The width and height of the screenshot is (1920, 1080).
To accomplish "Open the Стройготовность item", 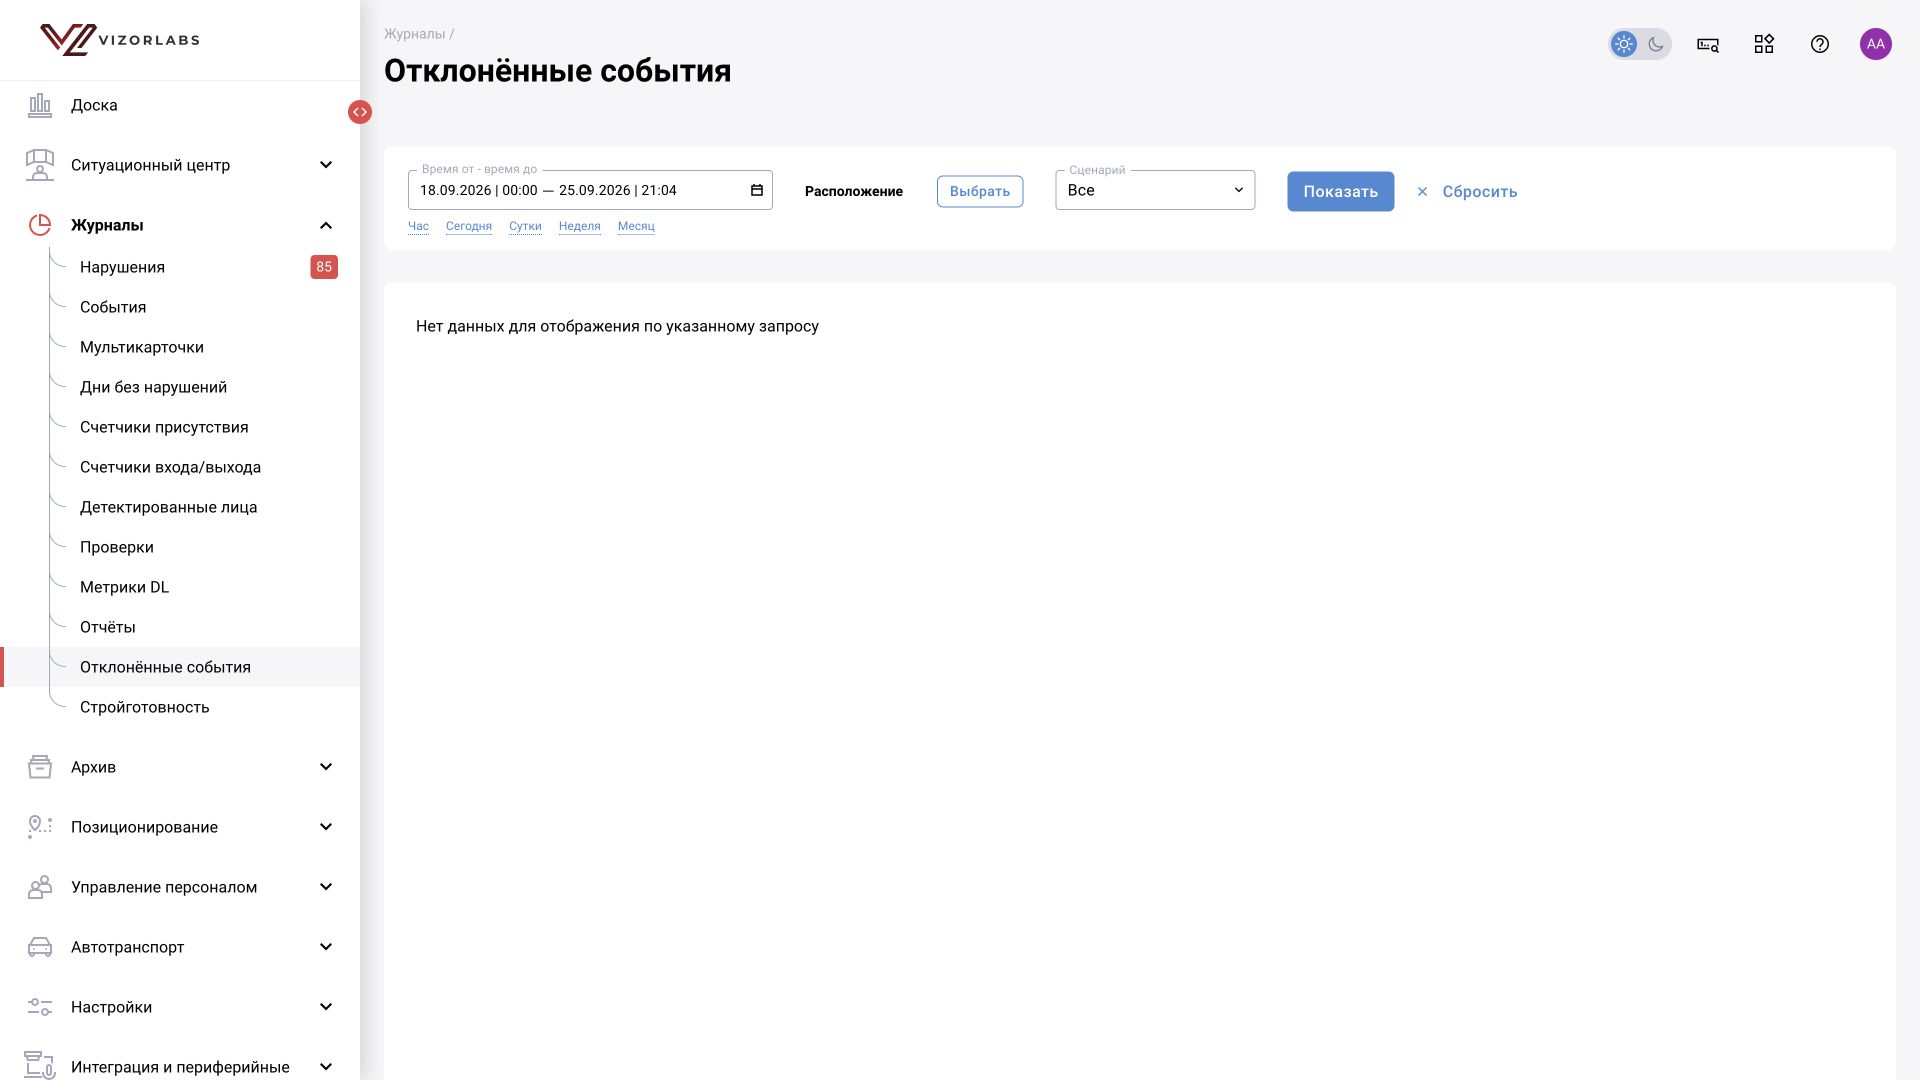I will click(145, 707).
